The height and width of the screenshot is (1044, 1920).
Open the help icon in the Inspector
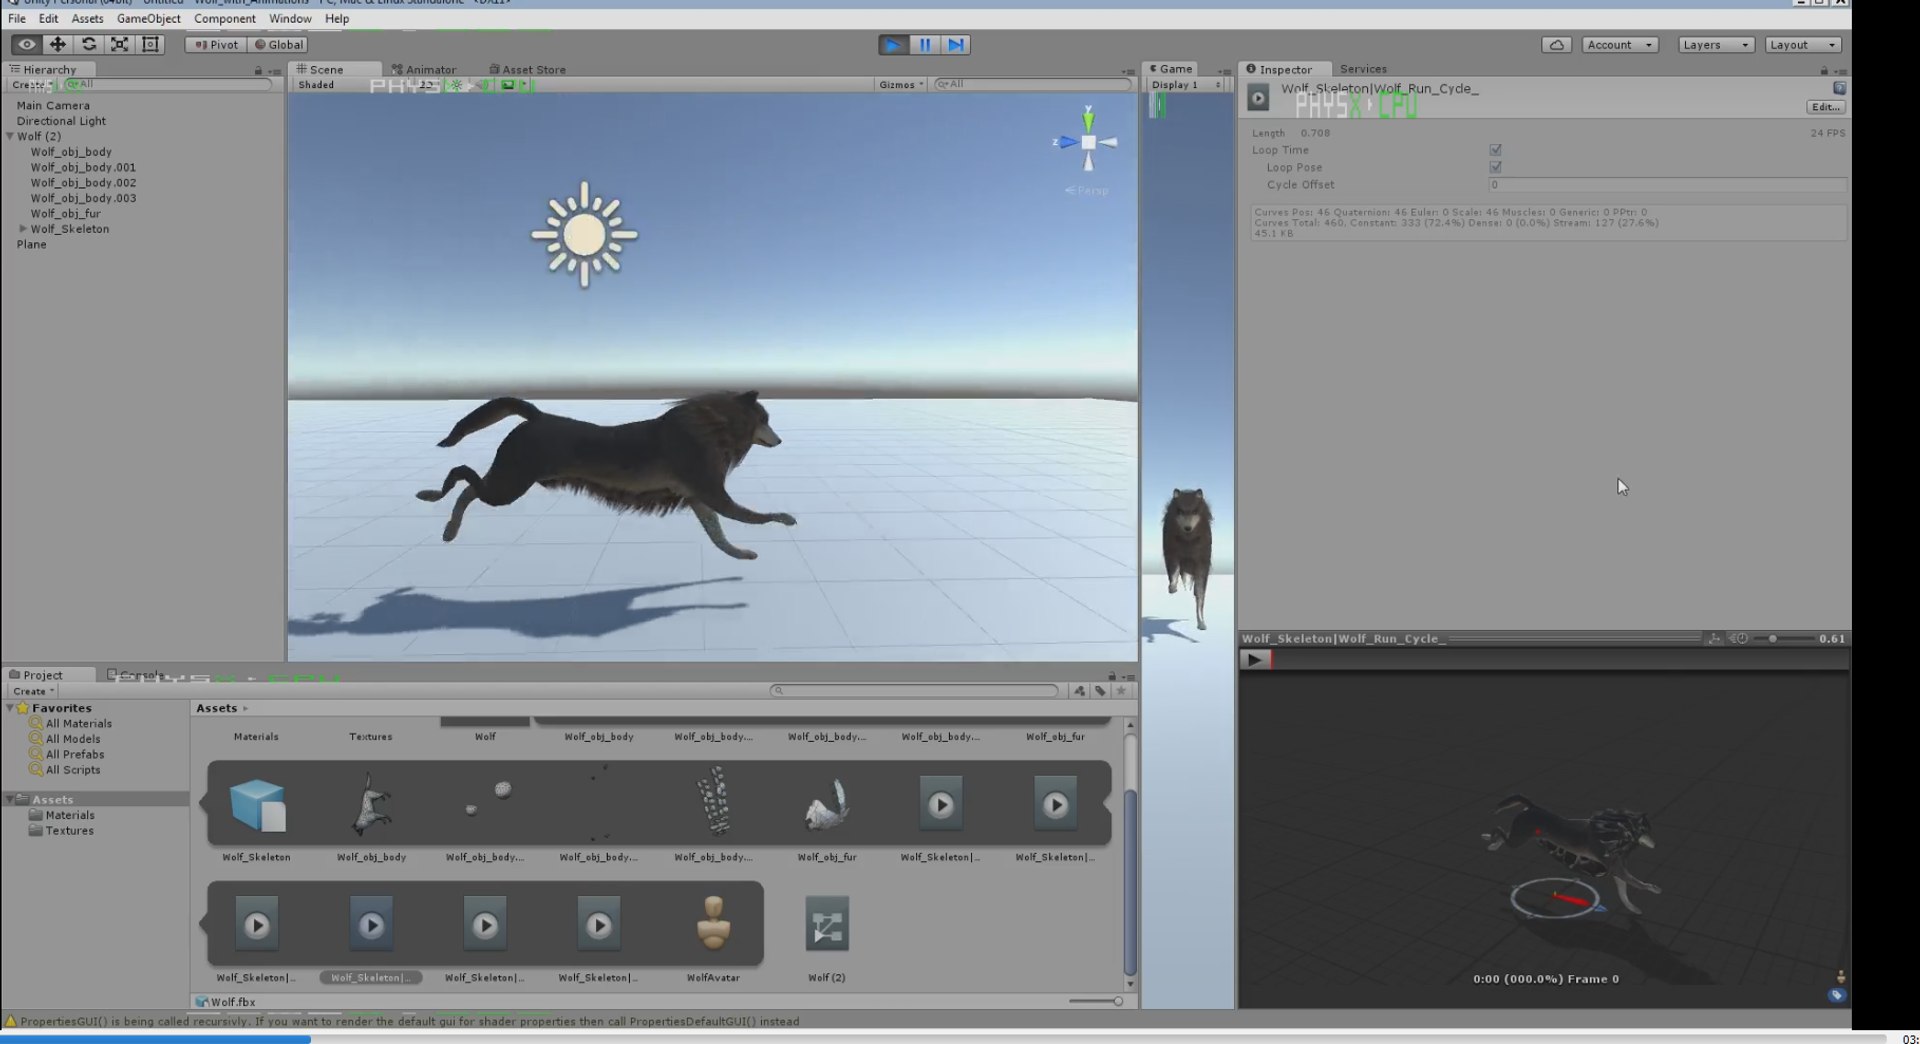pyautogui.click(x=1839, y=88)
